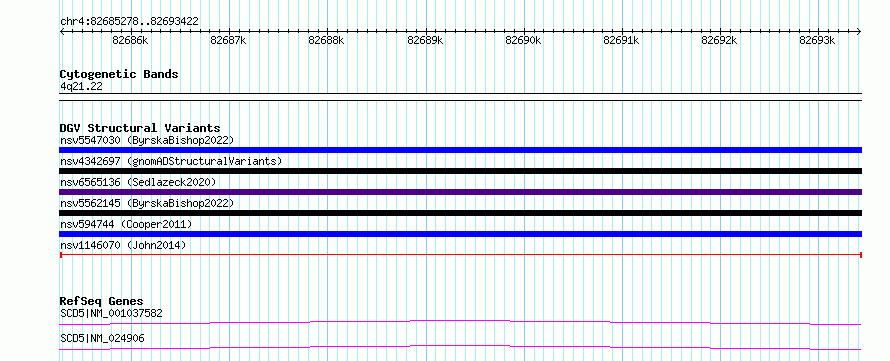Click the 82686k ruler label
The image size is (890, 361).
131,40
